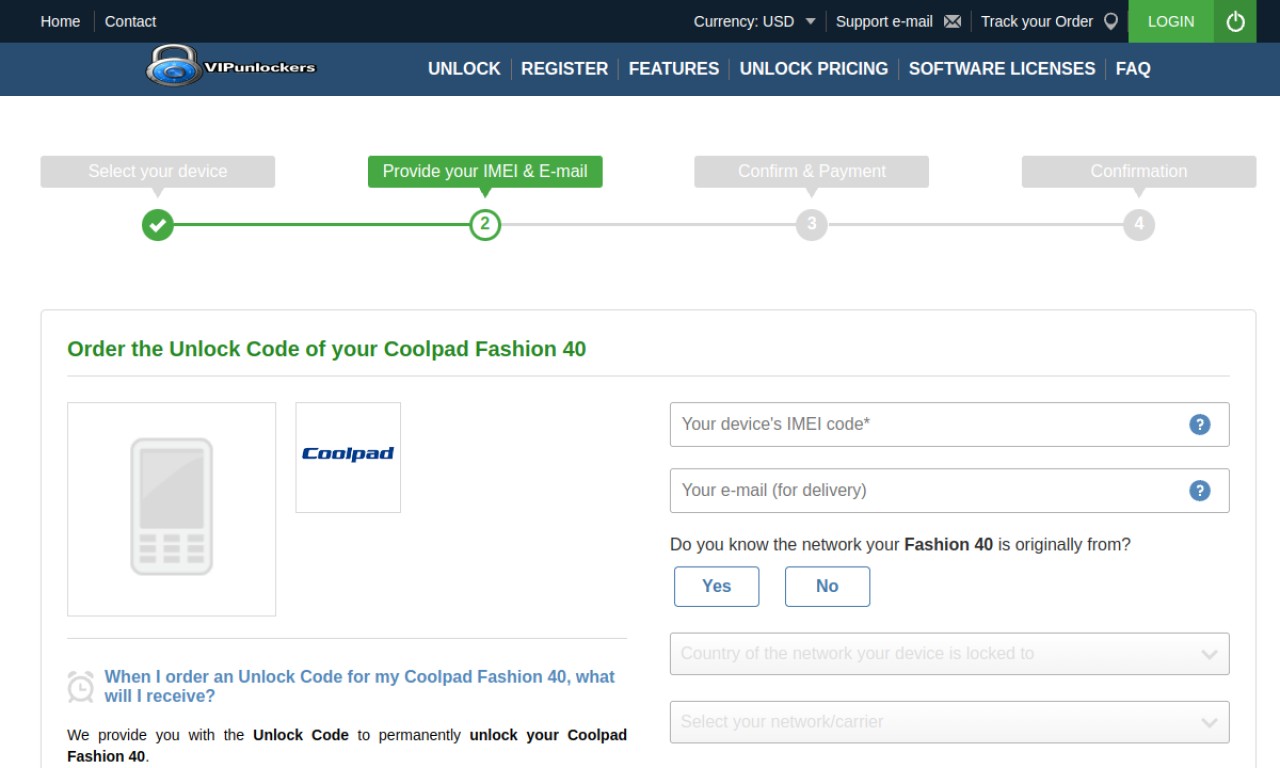Click the green checkmark step 1 circle

pos(157,224)
